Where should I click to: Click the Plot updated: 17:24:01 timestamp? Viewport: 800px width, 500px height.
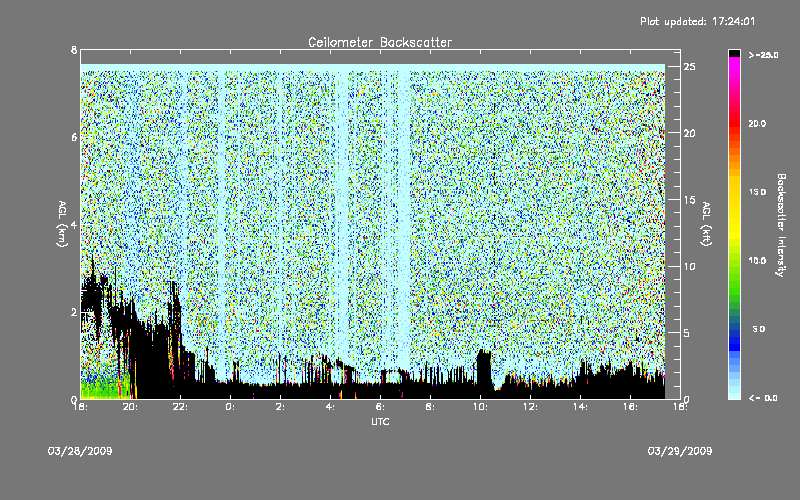click(x=697, y=21)
